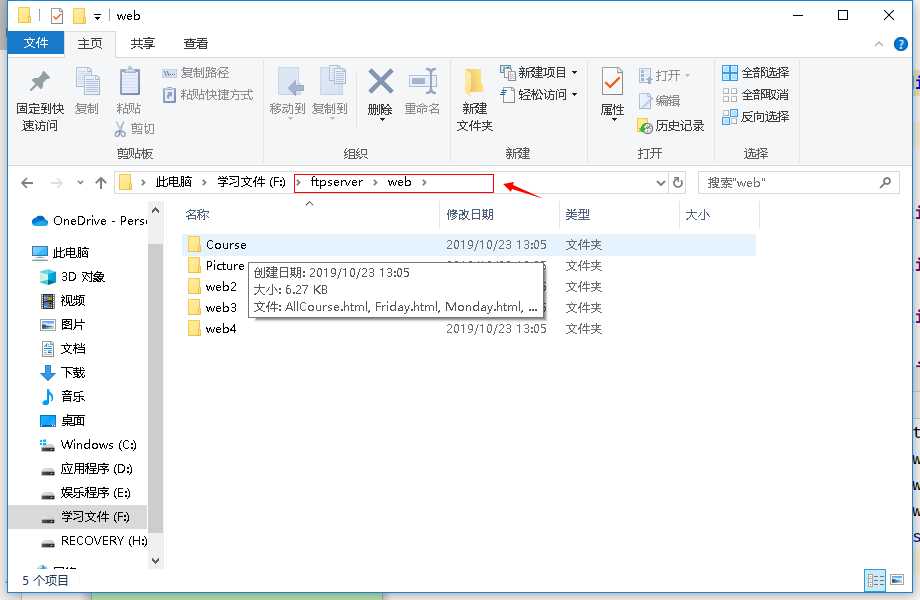Switch to View (查看) tab
This screenshot has height=600, width=920.
[195, 43]
